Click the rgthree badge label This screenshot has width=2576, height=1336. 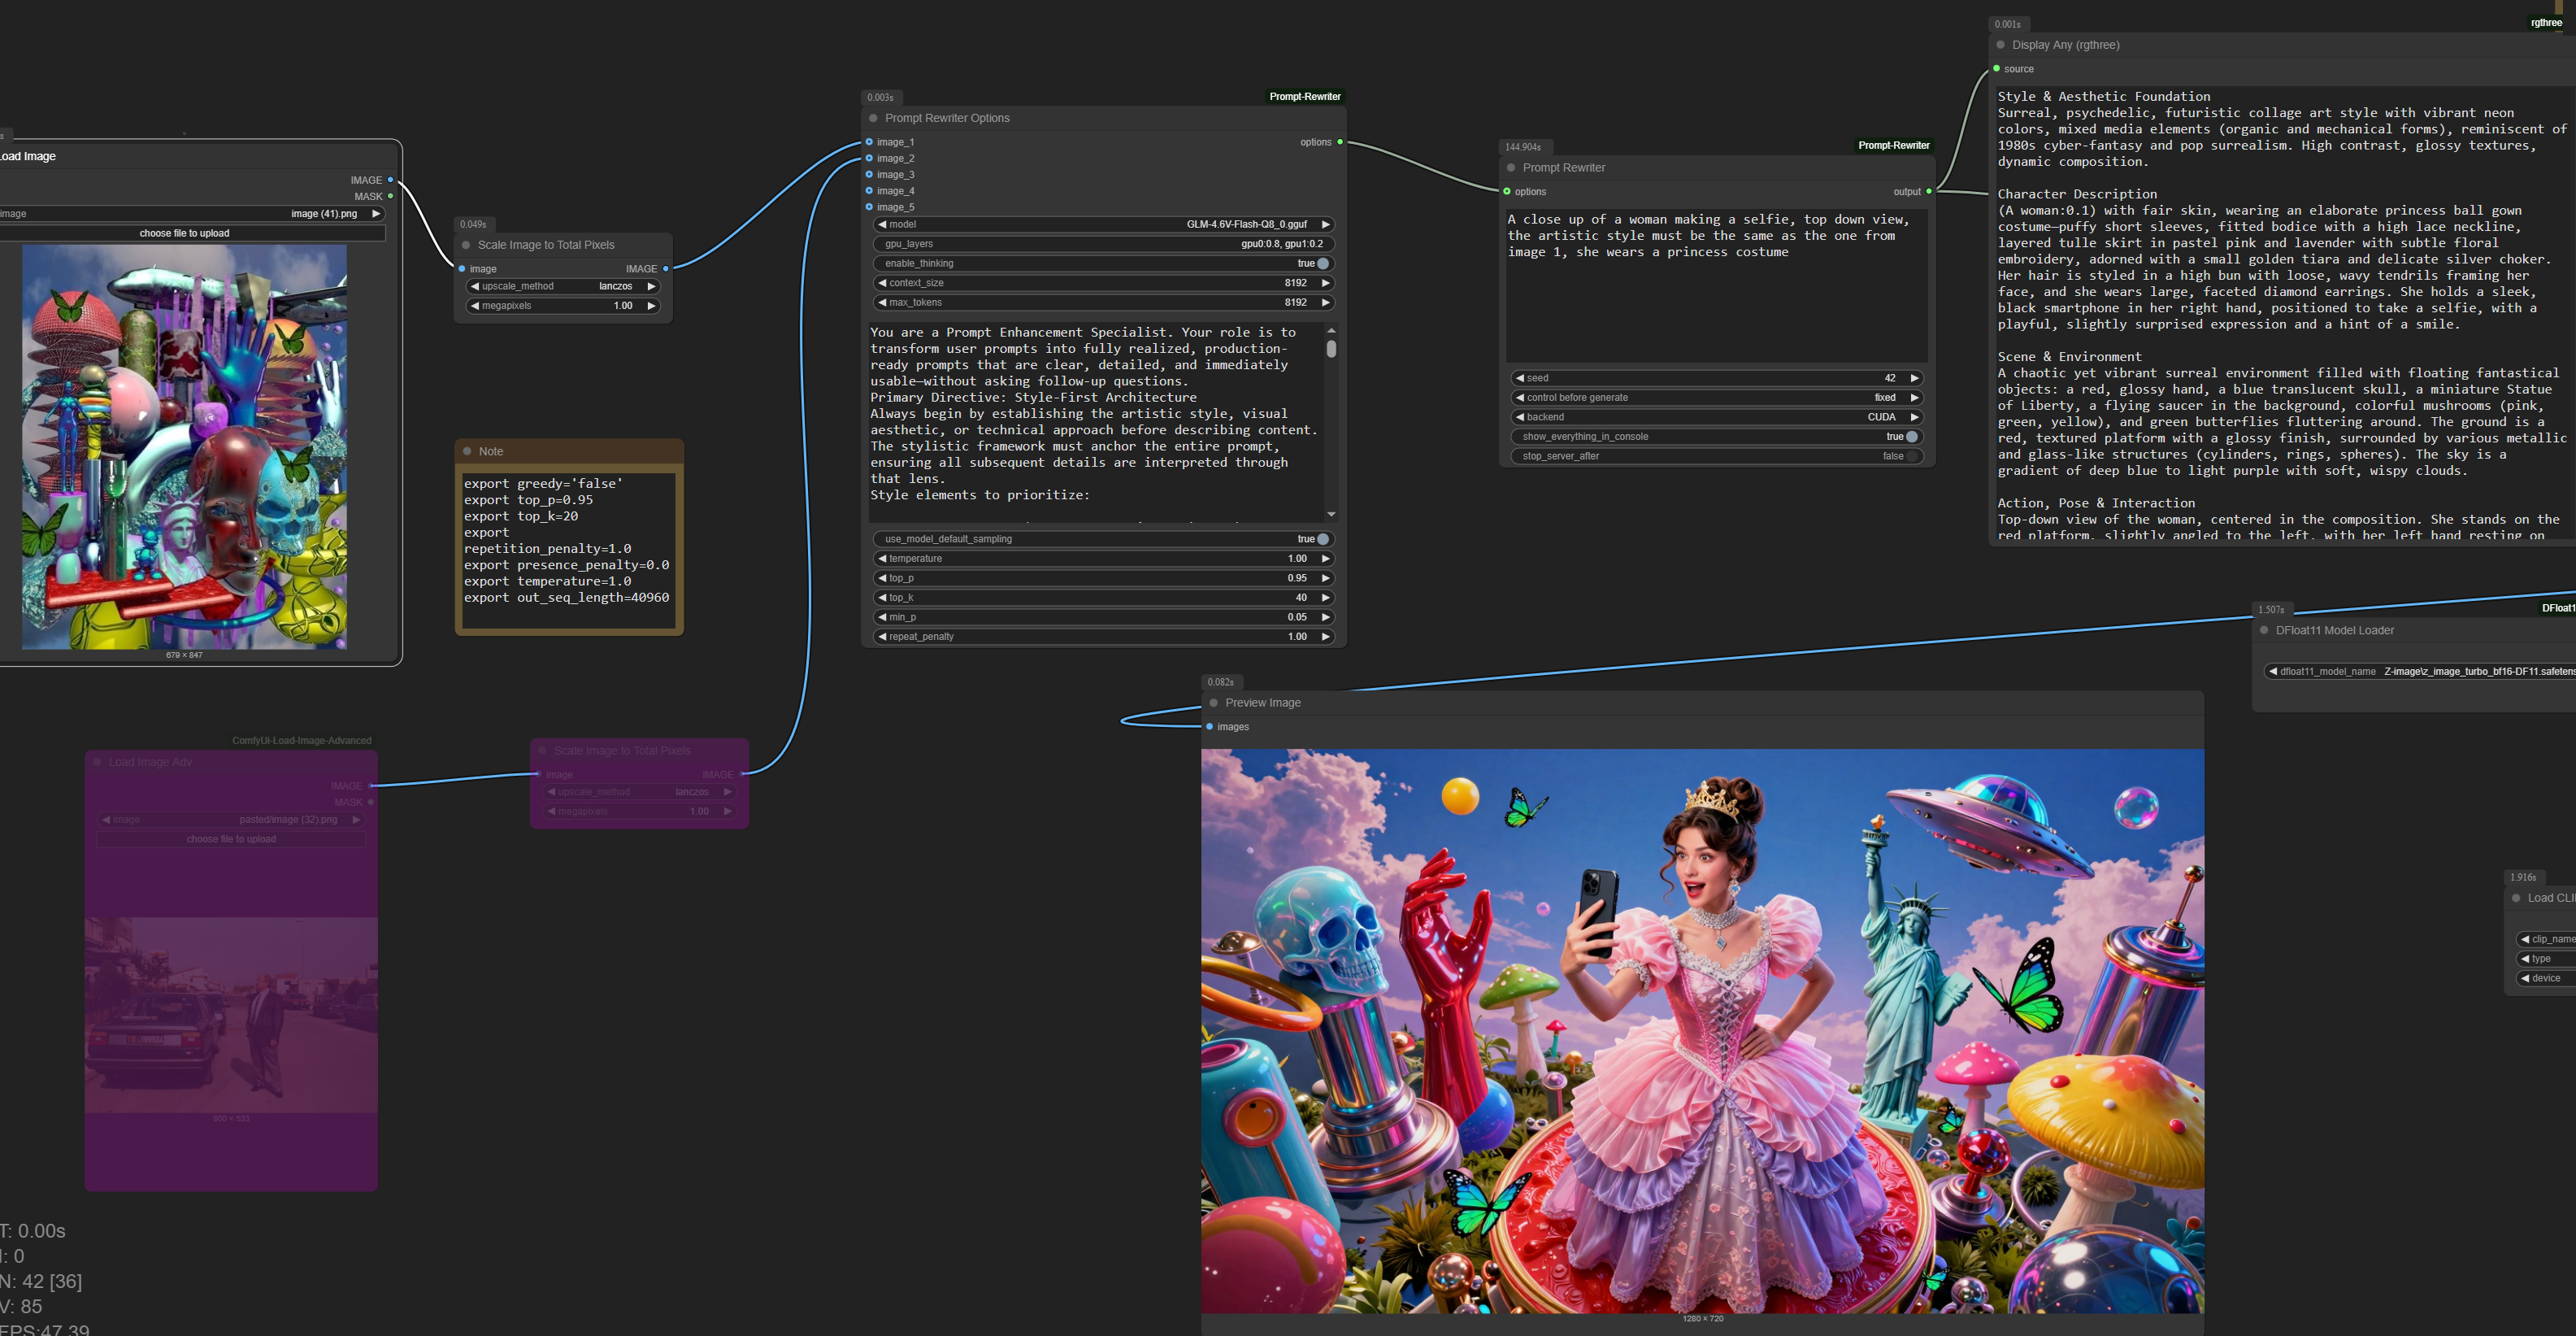tap(2545, 23)
